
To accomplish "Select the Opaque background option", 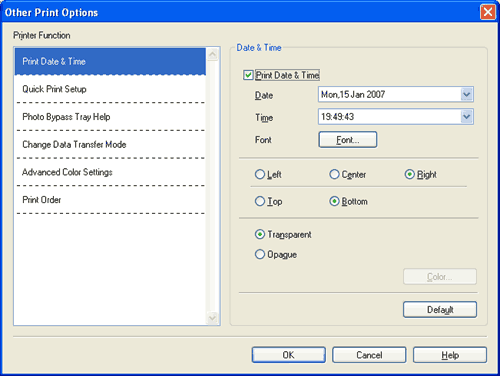I will (260, 255).
